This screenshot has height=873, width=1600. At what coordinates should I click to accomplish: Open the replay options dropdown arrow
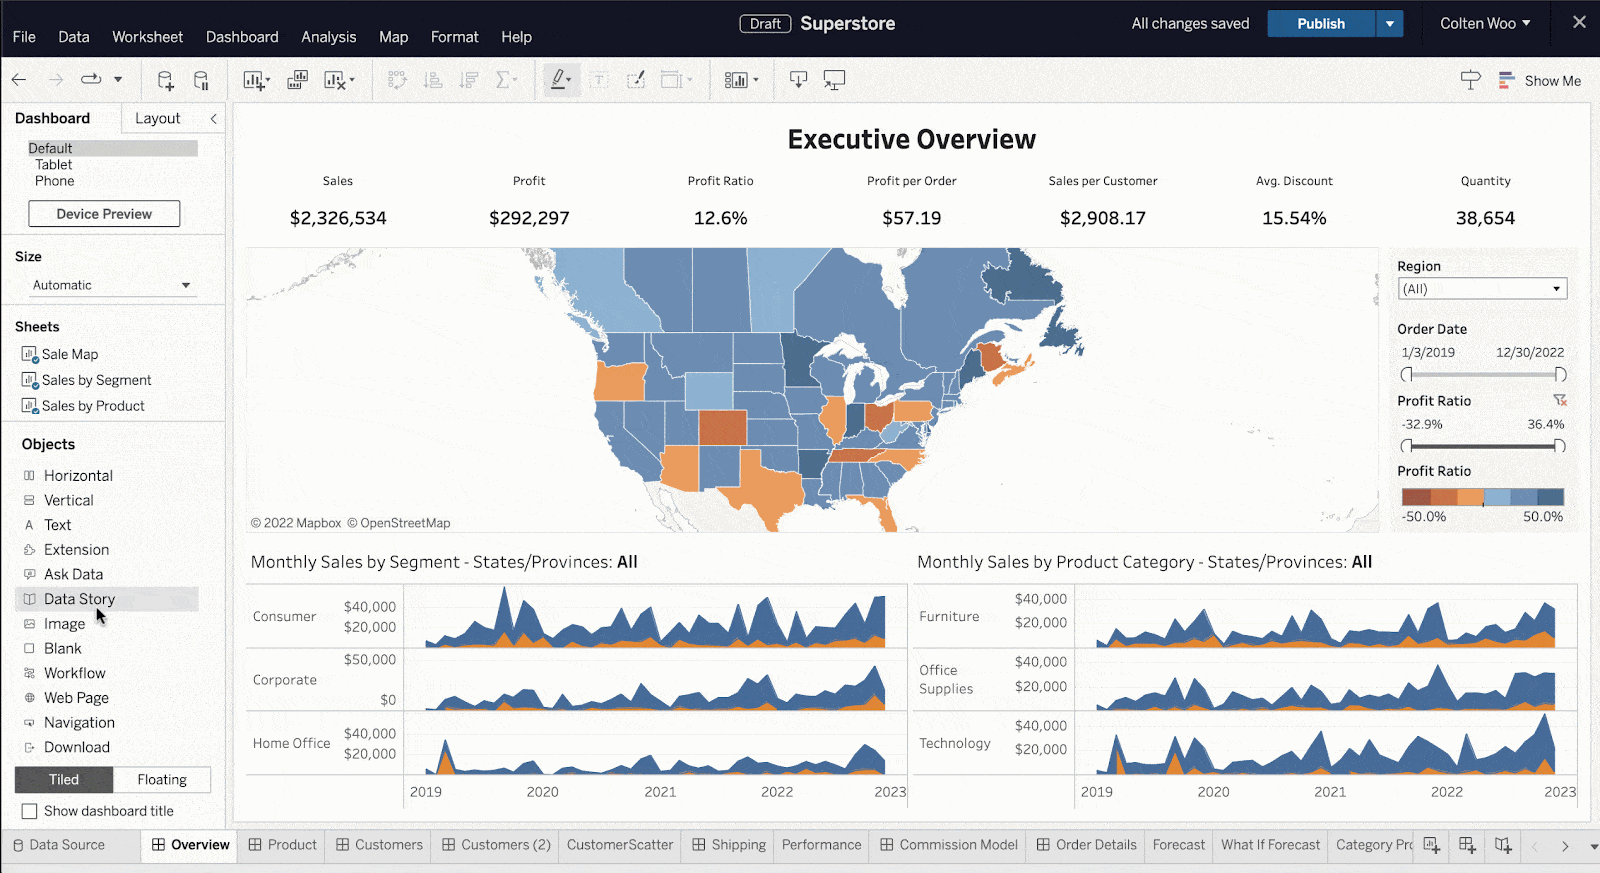(x=118, y=79)
